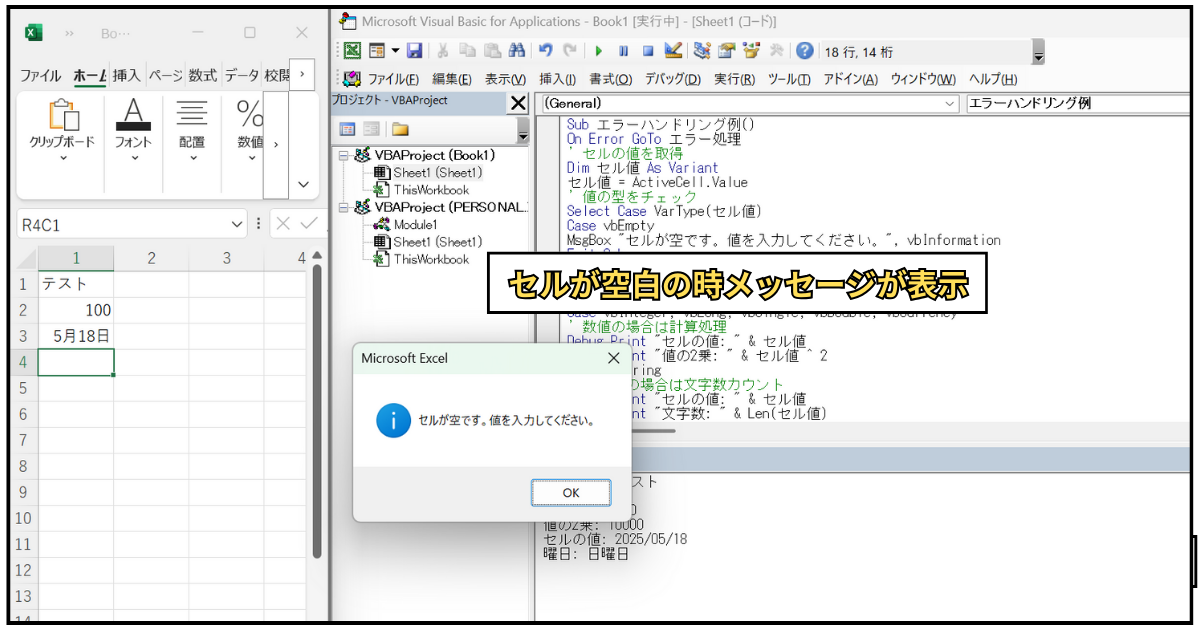The width and height of the screenshot is (1200, 630).
Task: Open the Project Explorer toolbar icon
Action: tap(701, 51)
